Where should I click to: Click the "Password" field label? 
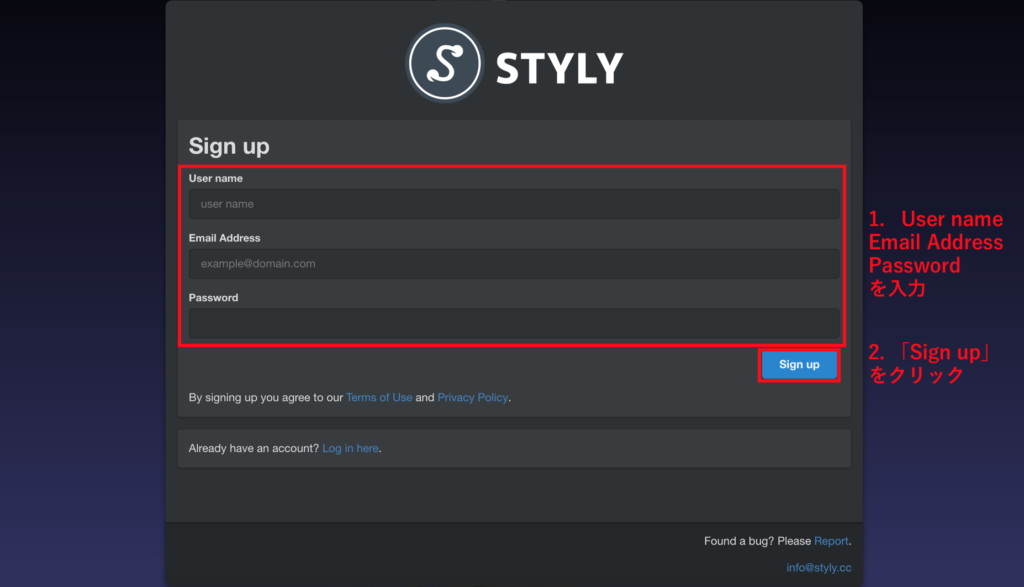pos(213,297)
